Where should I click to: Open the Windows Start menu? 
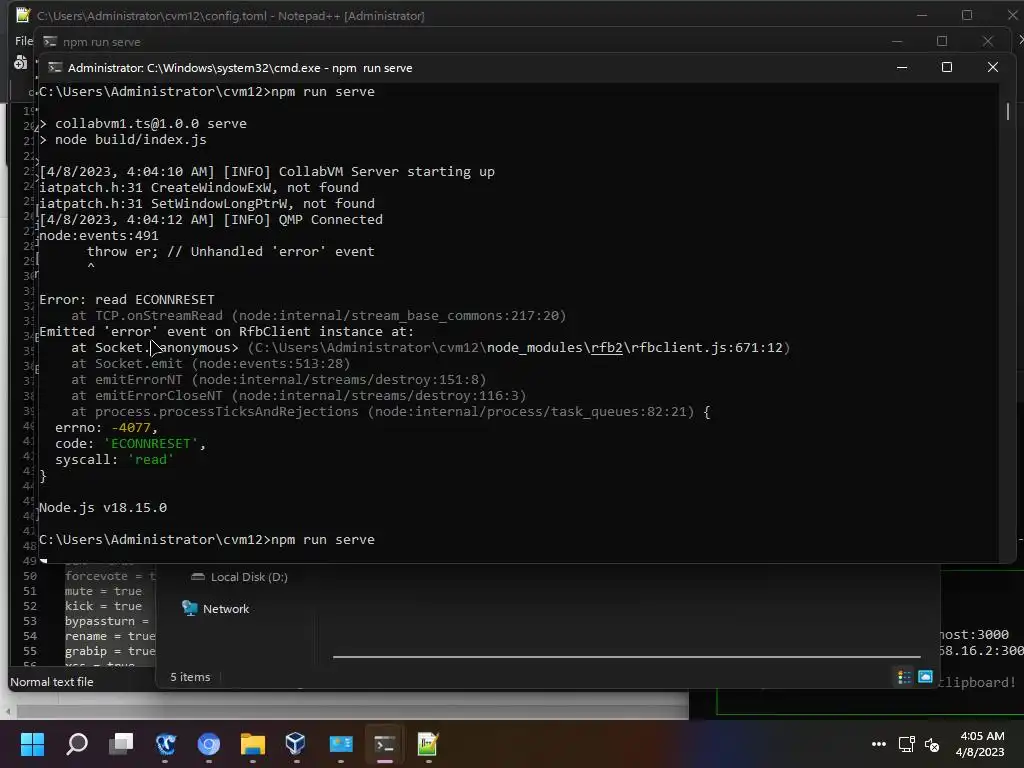point(32,743)
